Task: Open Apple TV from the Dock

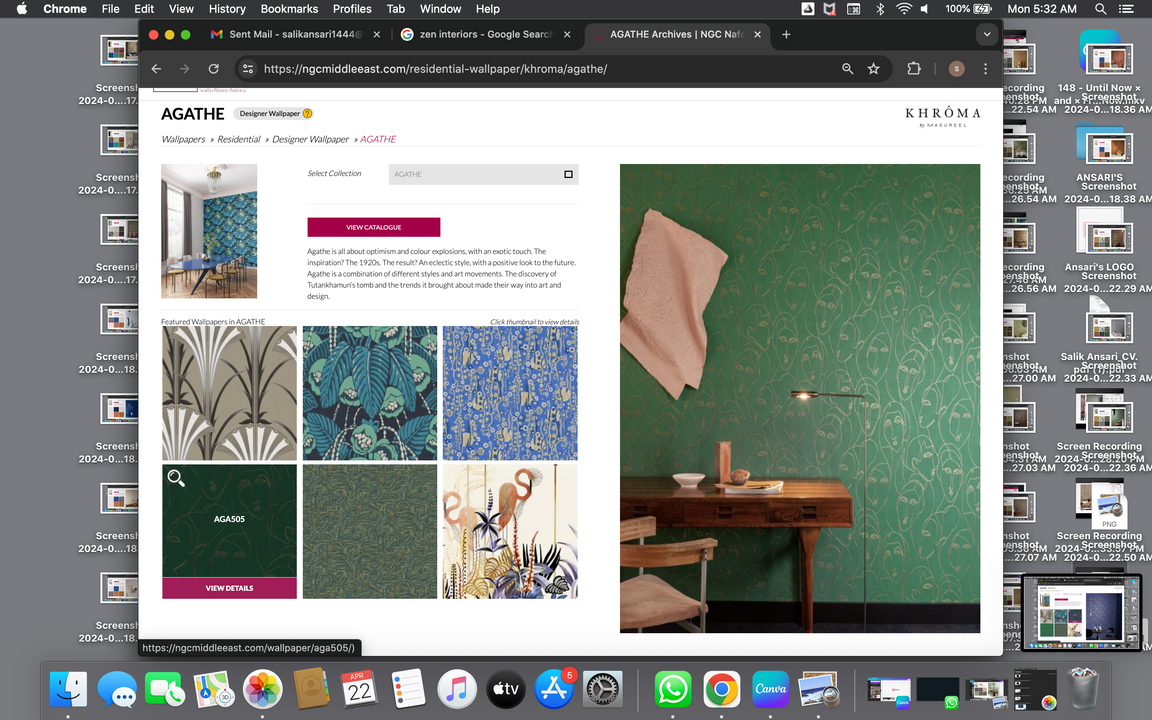Action: pos(505,689)
